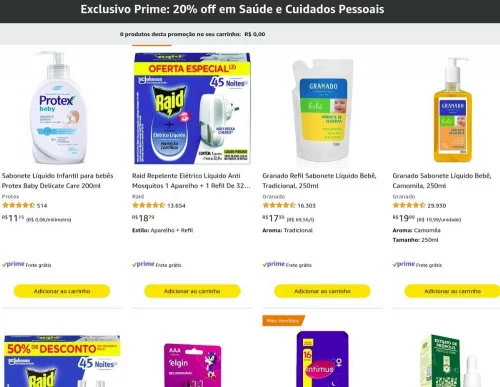Add Granado Camomila soap to cart
Screen dimensions: 500x387
point(452,291)
